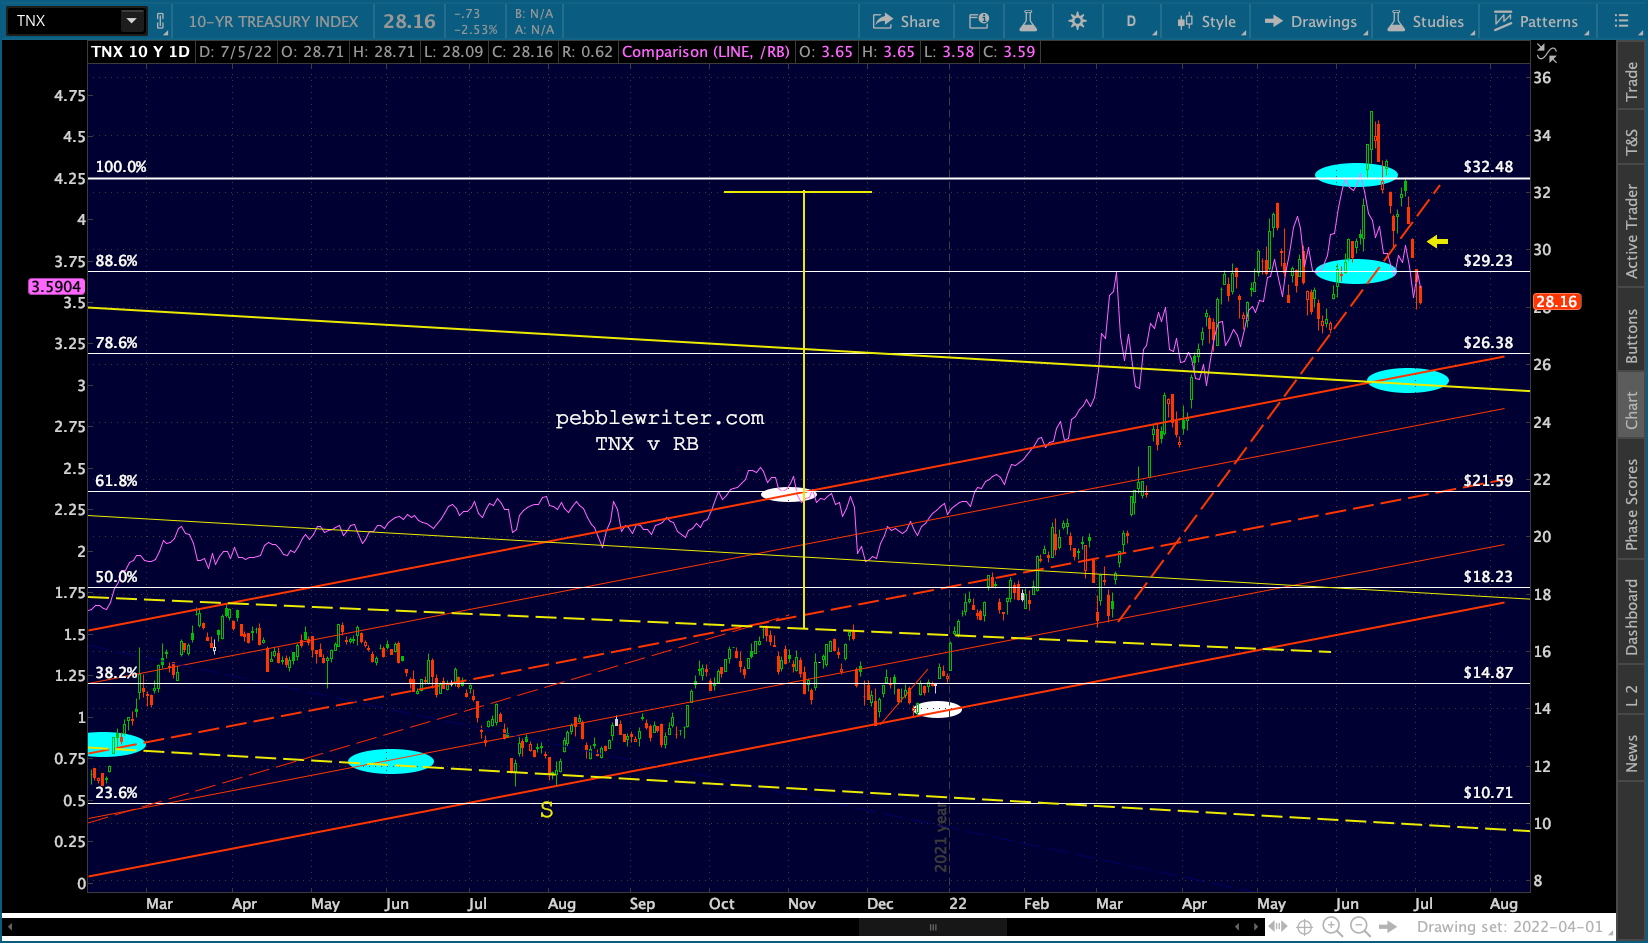1648x943 pixels.
Task: Click the right arrow icon beside zoom out
Action: point(1389,927)
